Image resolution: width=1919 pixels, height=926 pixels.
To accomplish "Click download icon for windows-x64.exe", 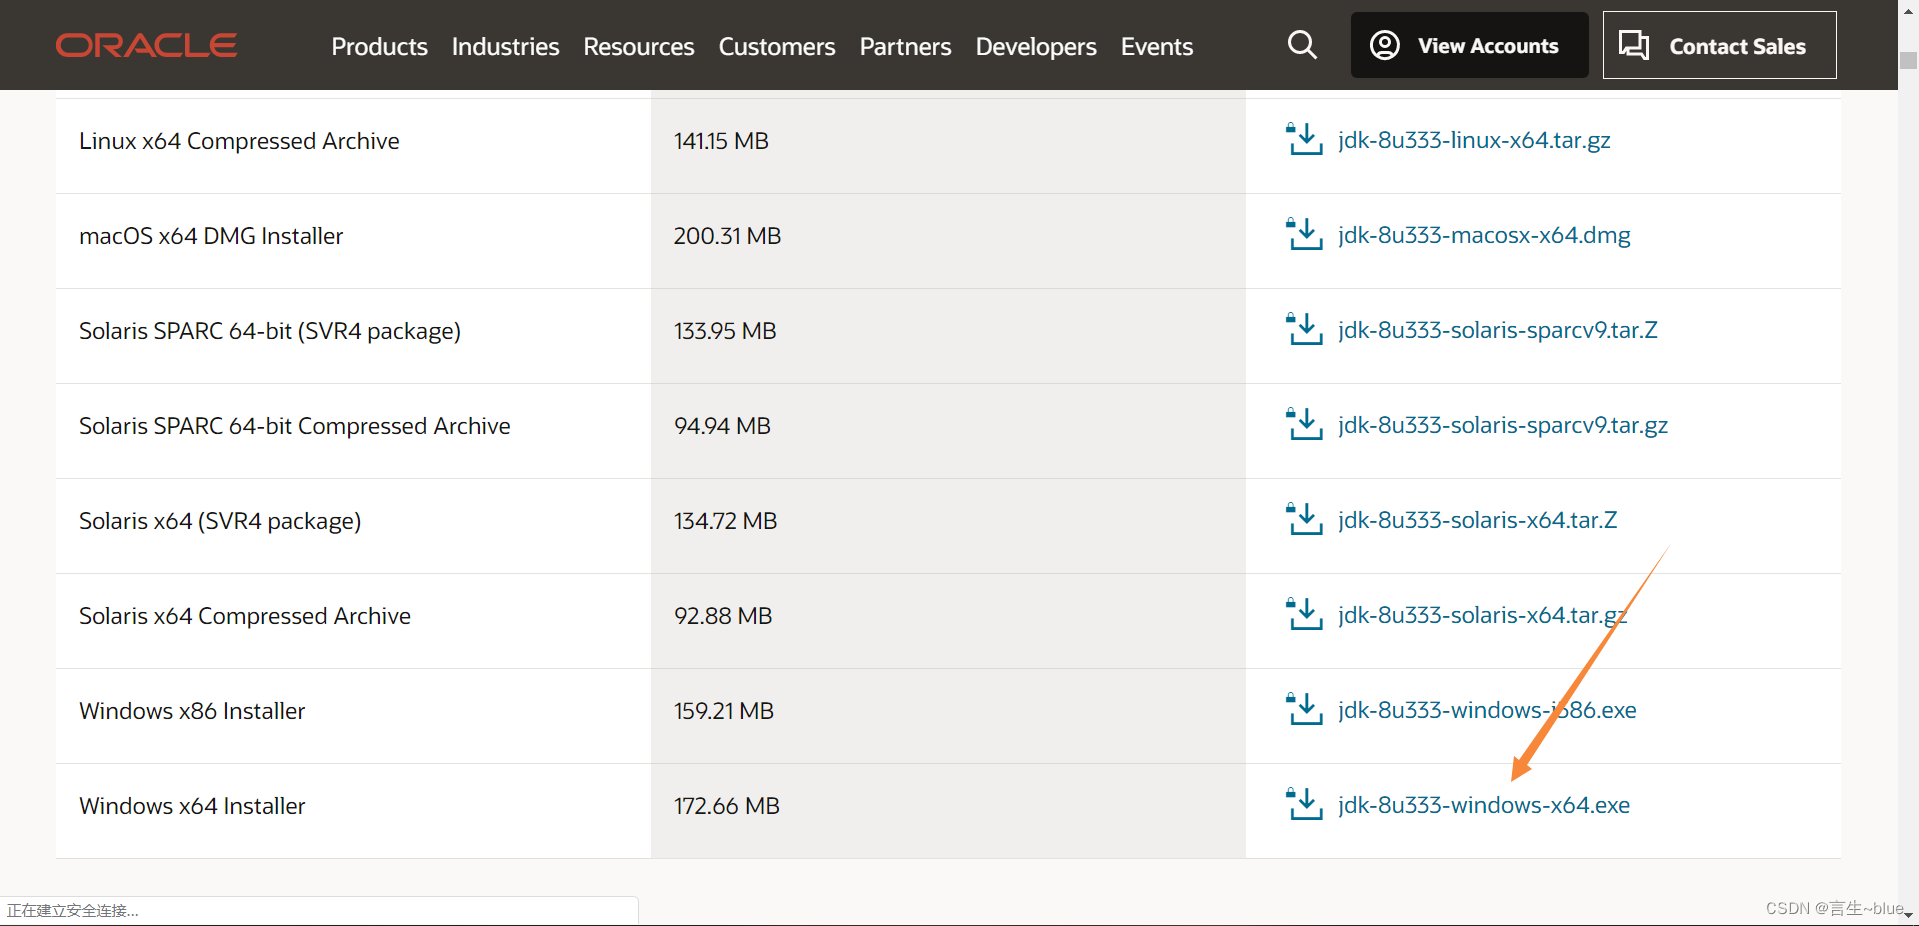I will 1304,804.
